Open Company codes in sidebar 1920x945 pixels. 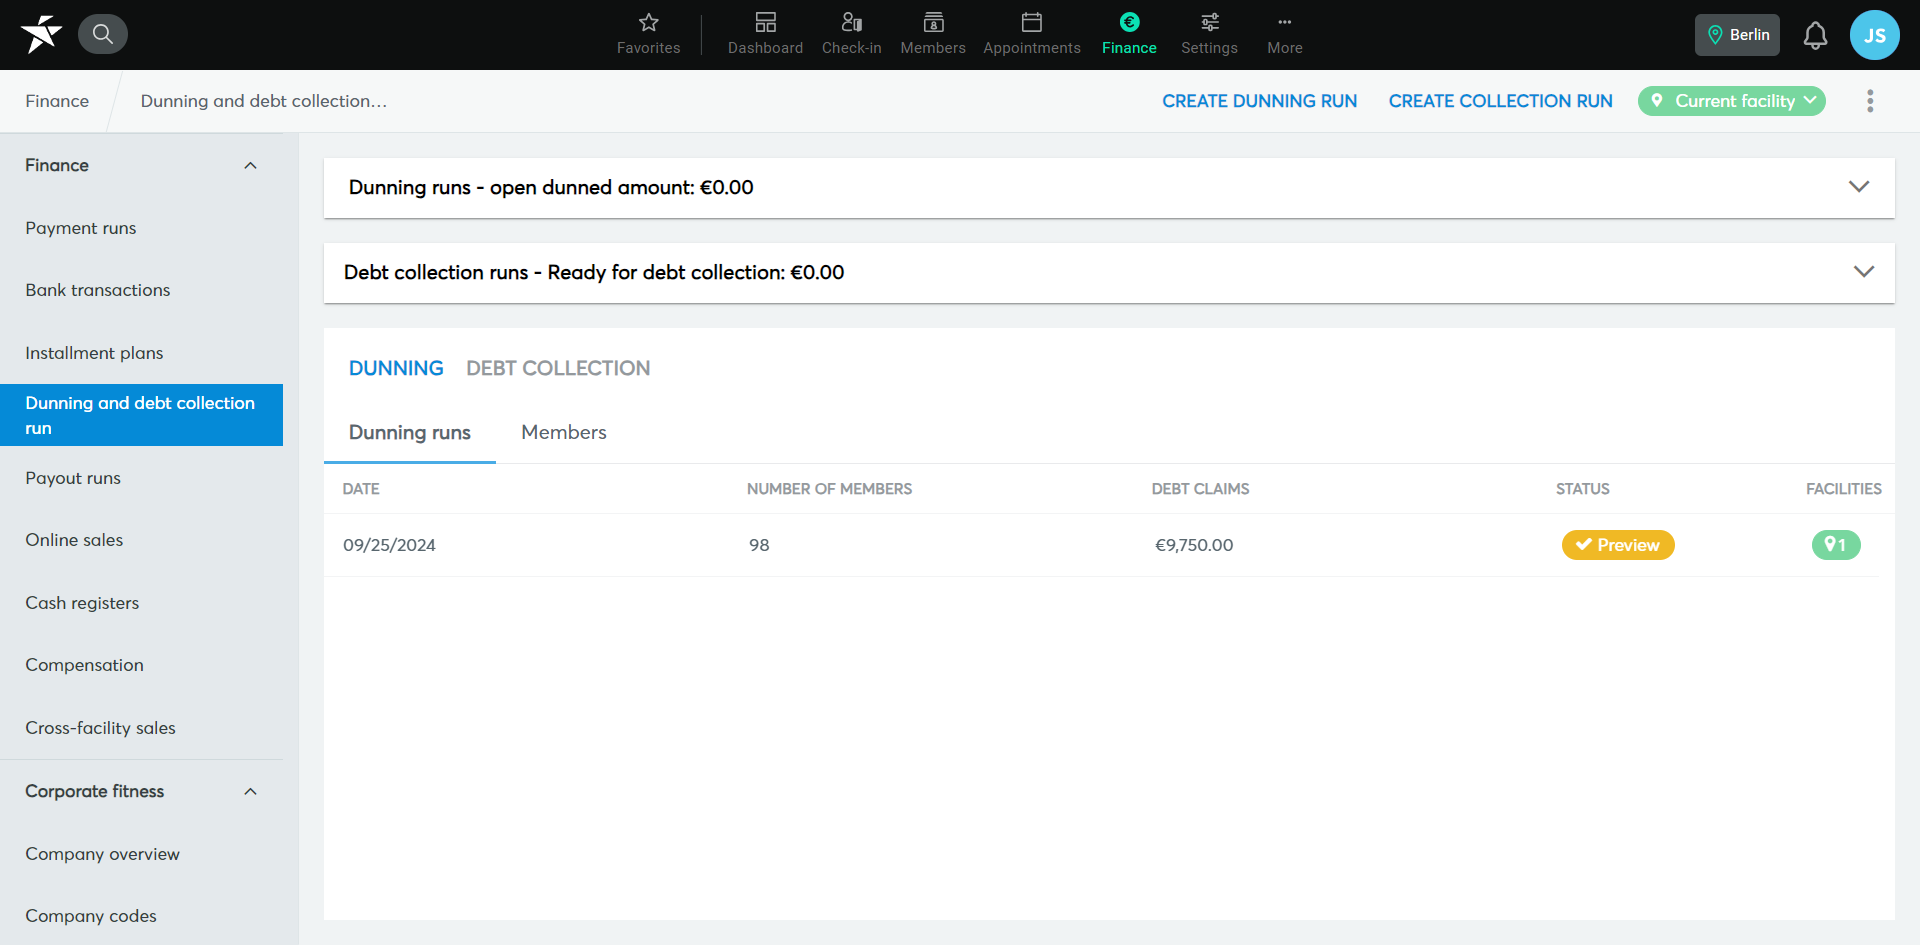pyautogui.click(x=91, y=916)
